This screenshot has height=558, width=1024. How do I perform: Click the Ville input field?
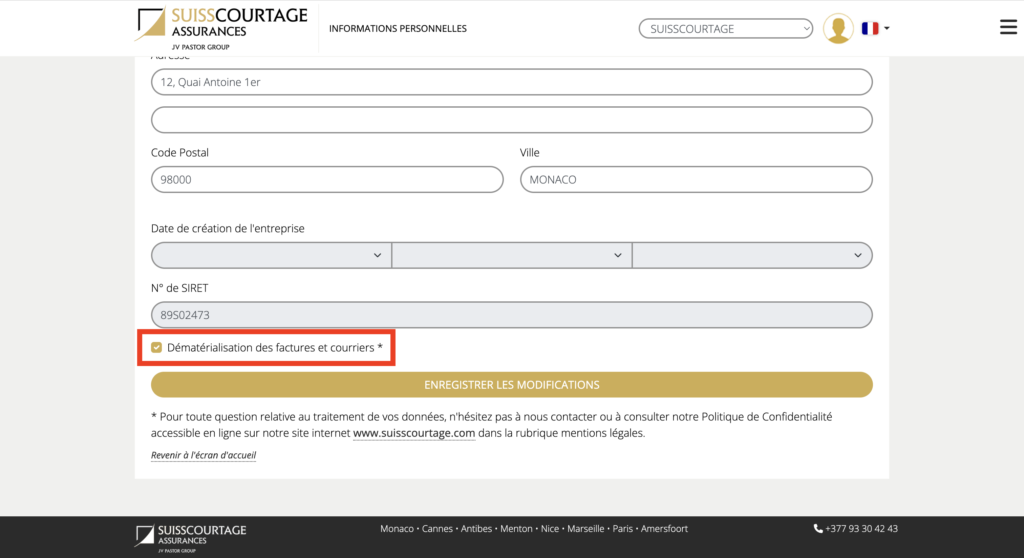pos(695,180)
